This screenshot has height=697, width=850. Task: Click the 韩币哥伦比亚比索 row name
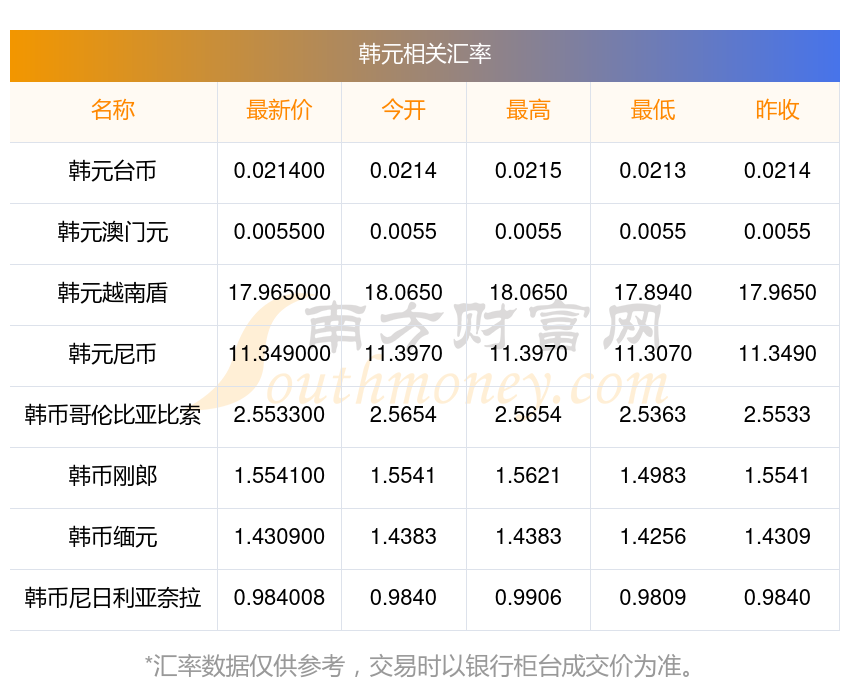(113, 415)
